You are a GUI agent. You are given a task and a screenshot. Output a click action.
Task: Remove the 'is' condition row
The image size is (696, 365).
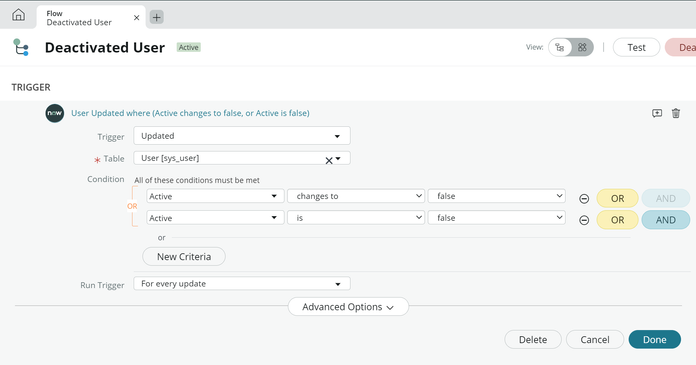(584, 220)
